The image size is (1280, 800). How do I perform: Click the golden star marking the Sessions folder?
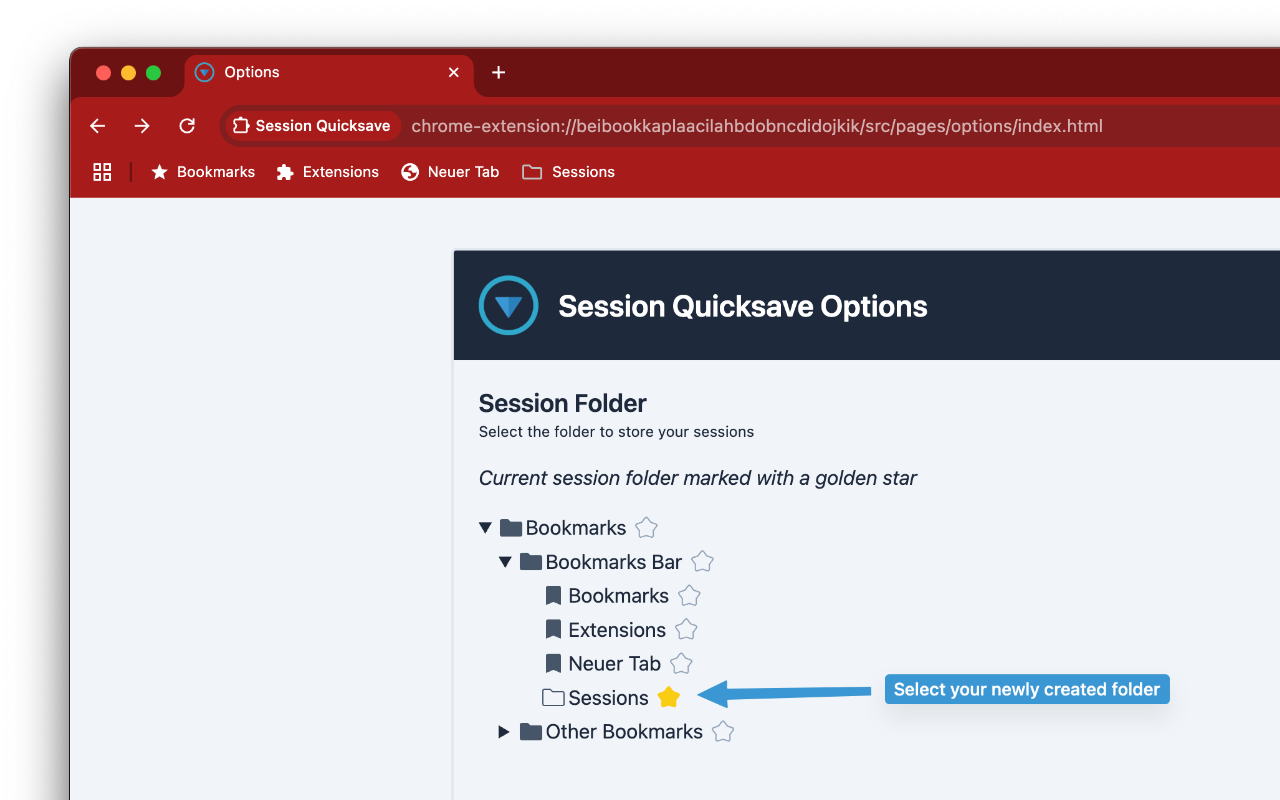pyautogui.click(x=668, y=697)
